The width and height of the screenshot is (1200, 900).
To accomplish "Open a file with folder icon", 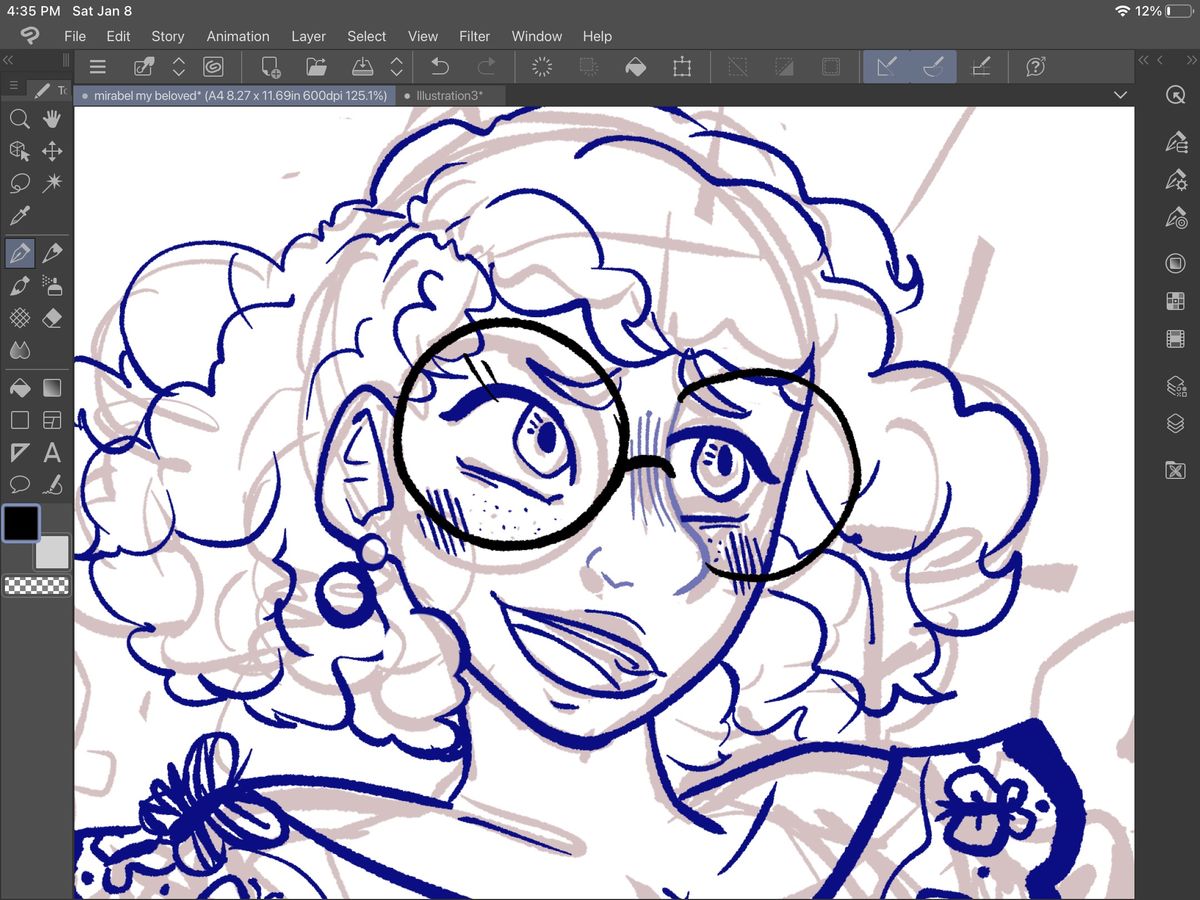I will (317, 67).
